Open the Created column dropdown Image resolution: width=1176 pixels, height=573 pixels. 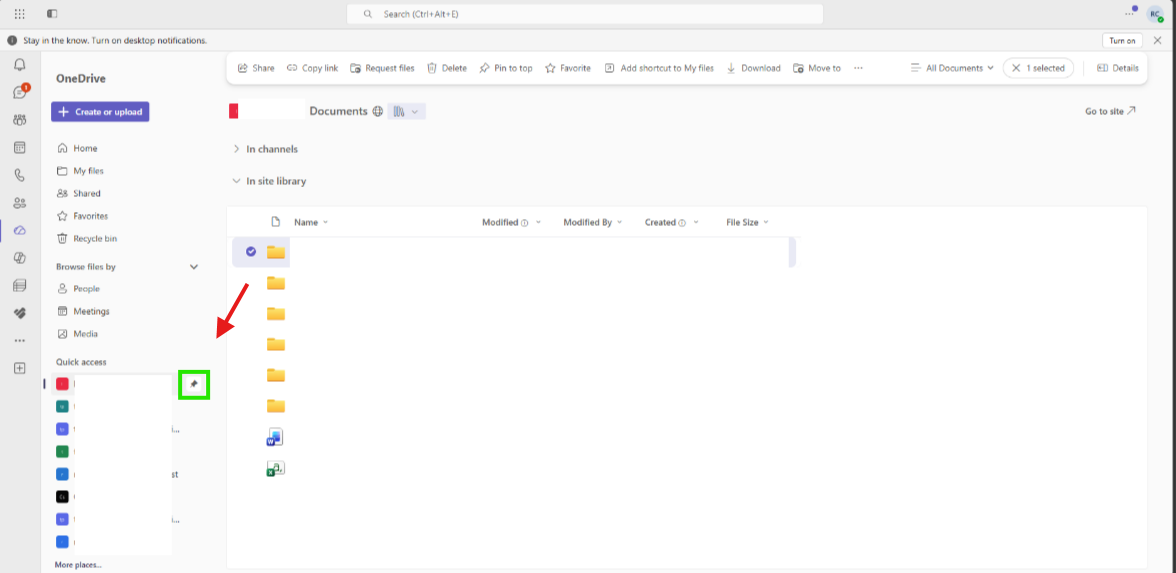(696, 223)
